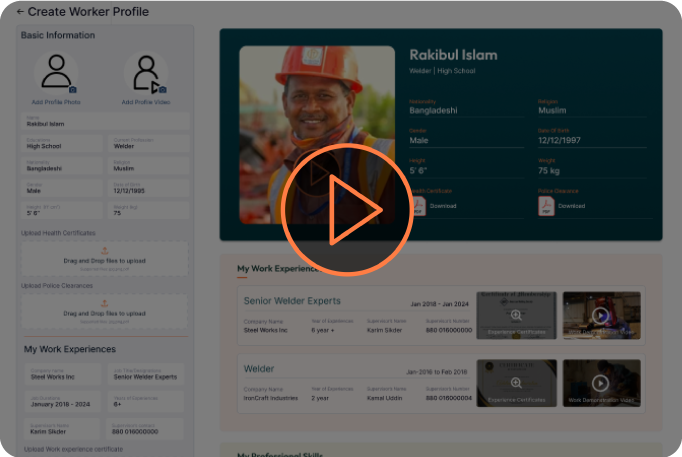682x457 pixels.
Task: Click the Add Profile Photo avatar icon
Action: tap(56, 74)
